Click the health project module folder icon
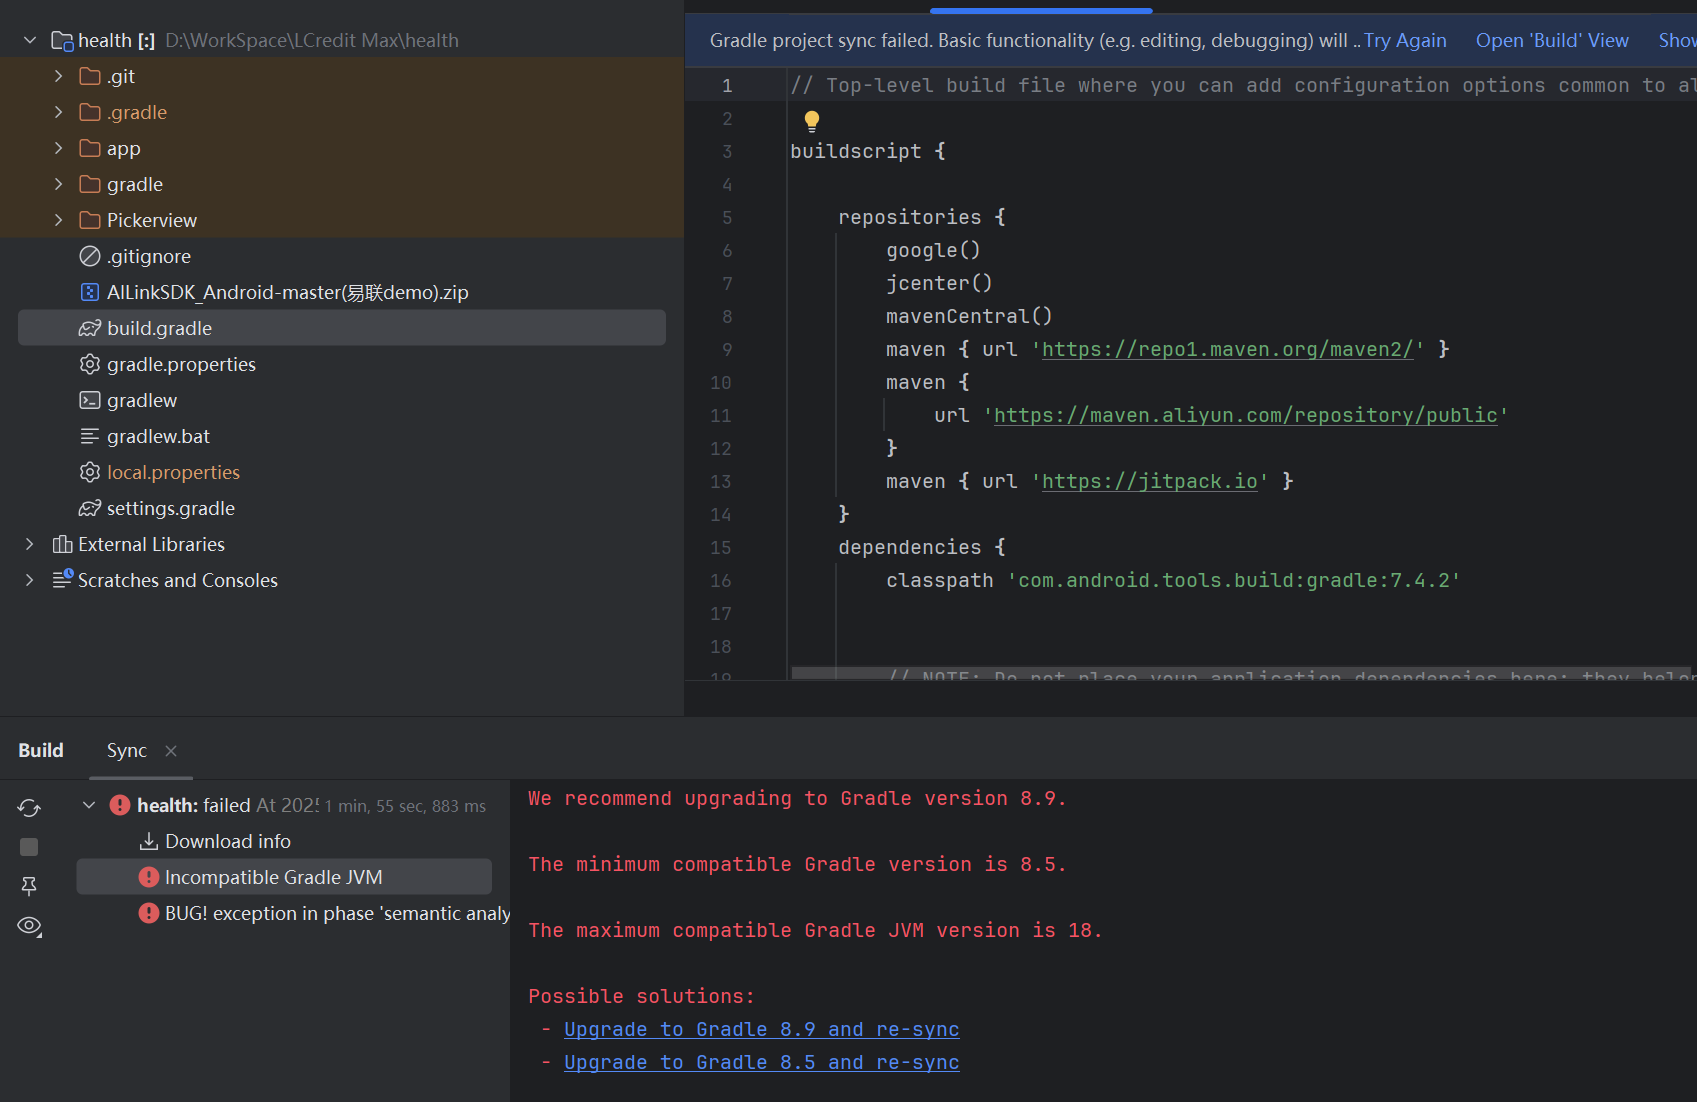 [62, 41]
